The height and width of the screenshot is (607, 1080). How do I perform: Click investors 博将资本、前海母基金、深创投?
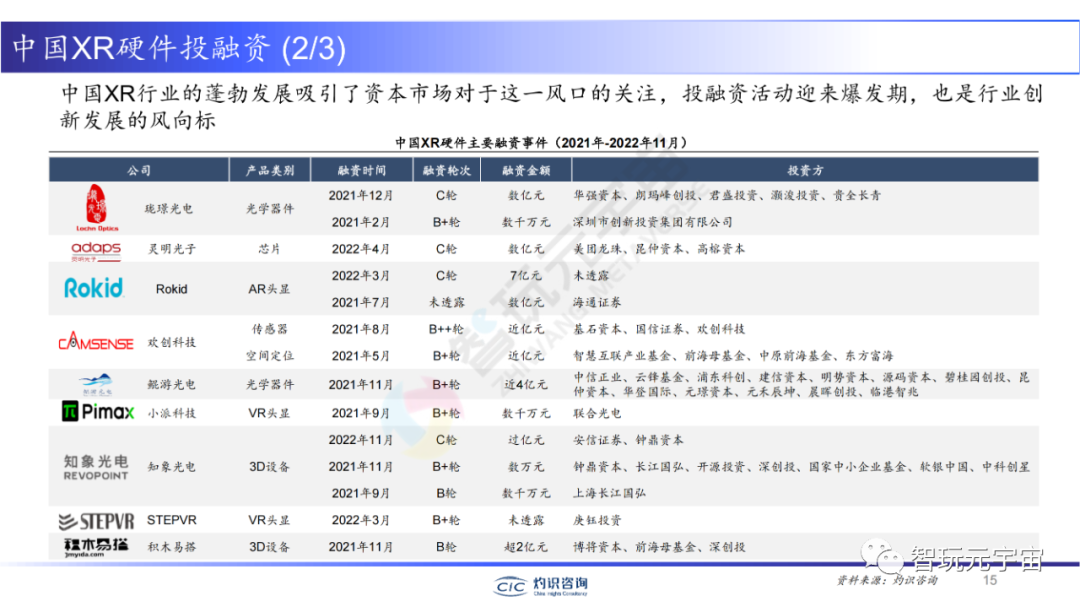pyautogui.click(x=659, y=546)
